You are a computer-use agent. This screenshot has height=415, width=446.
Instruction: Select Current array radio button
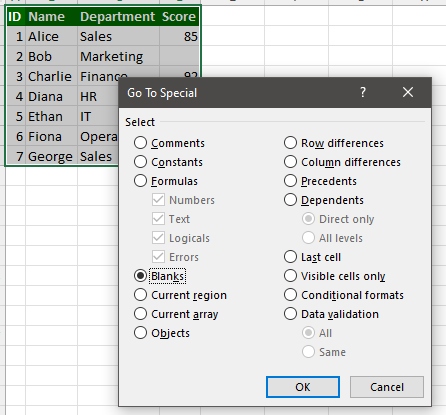tap(140, 314)
